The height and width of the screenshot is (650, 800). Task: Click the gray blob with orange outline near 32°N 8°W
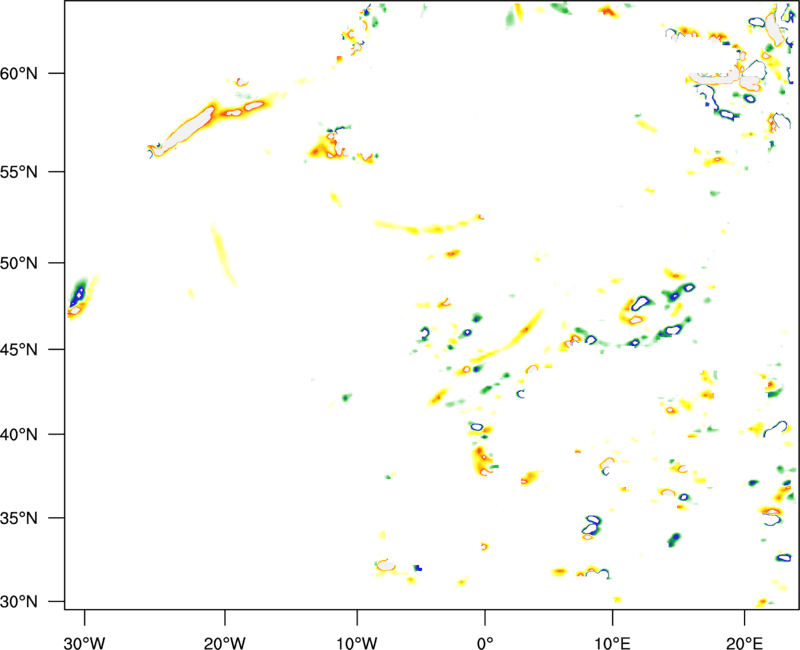tap(386, 565)
